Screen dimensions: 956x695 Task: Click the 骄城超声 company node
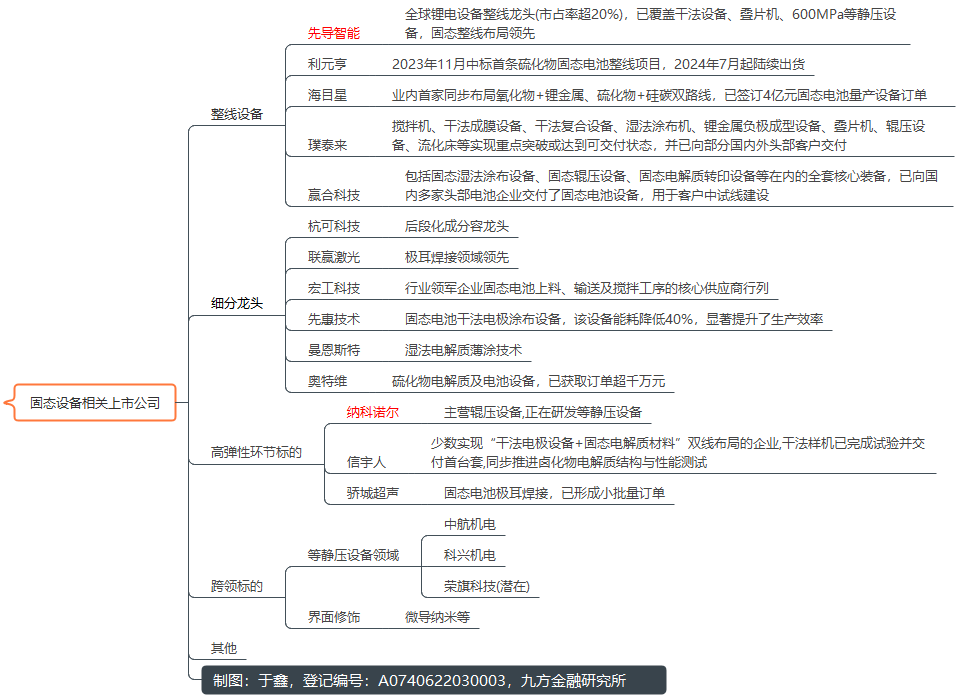click(373, 493)
